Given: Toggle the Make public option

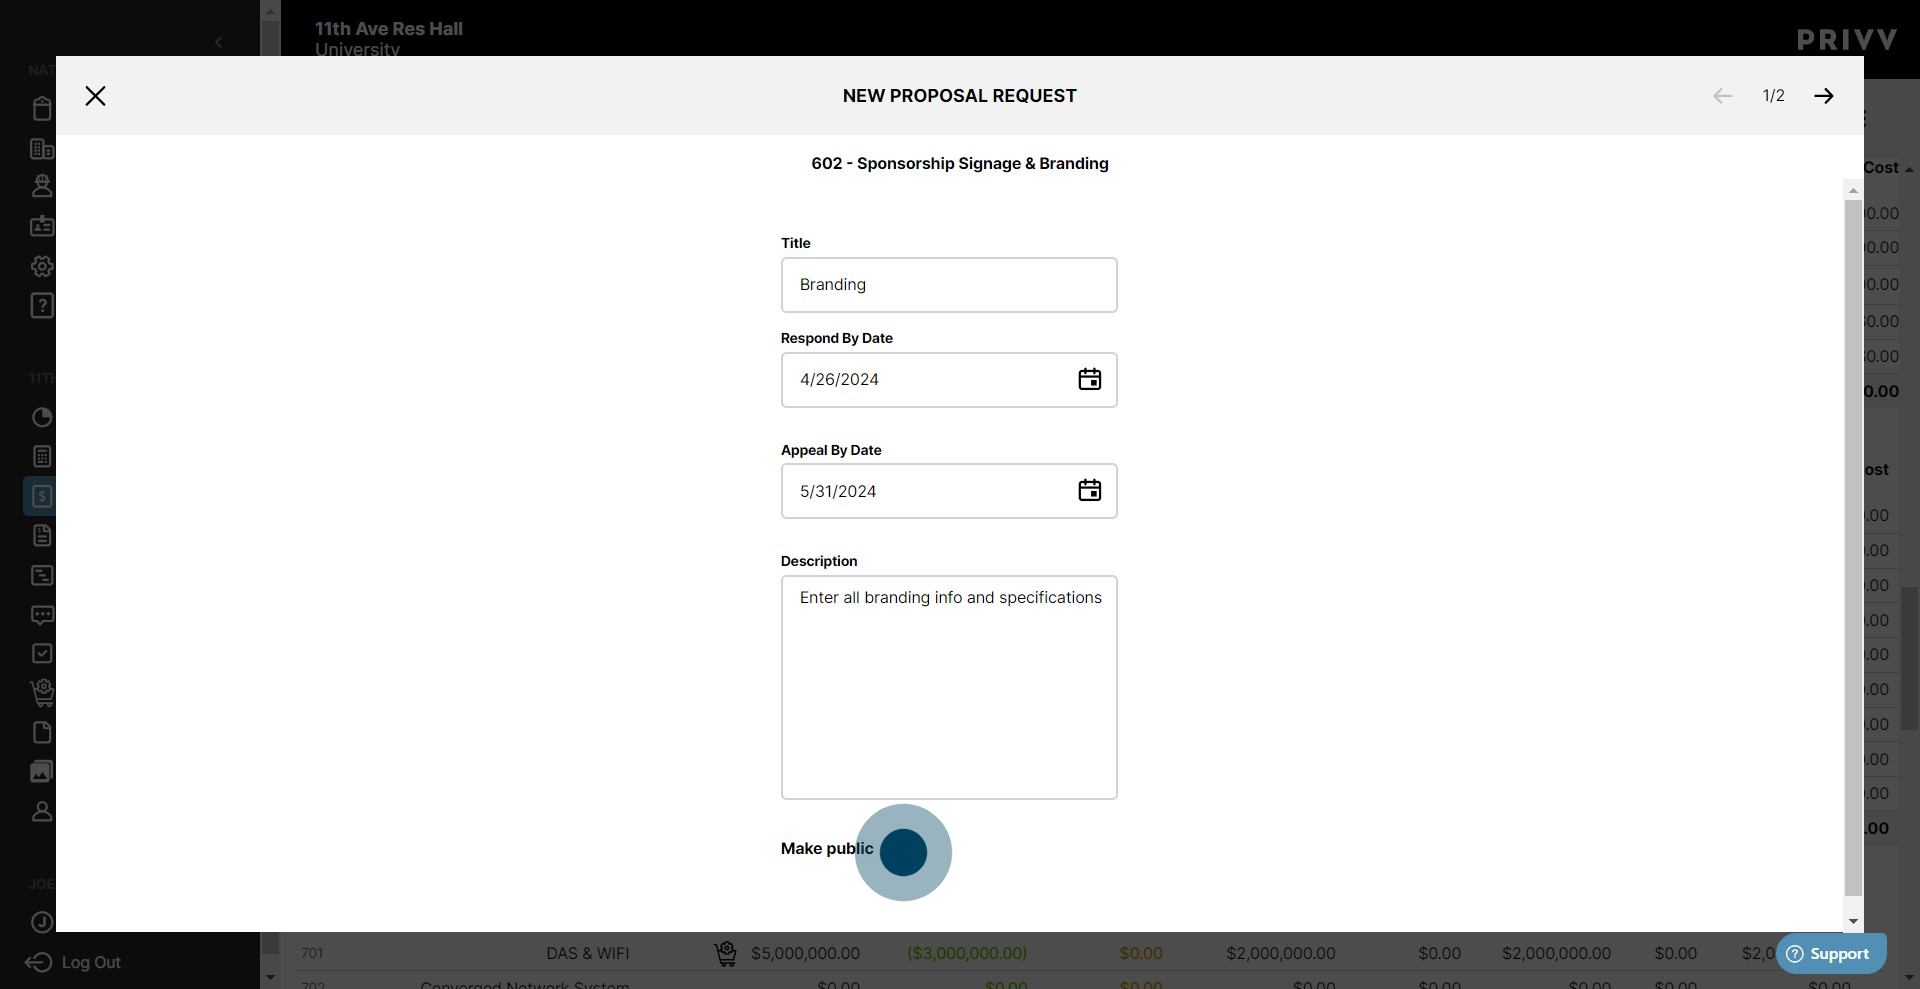Looking at the screenshot, I should [x=903, y=852].
